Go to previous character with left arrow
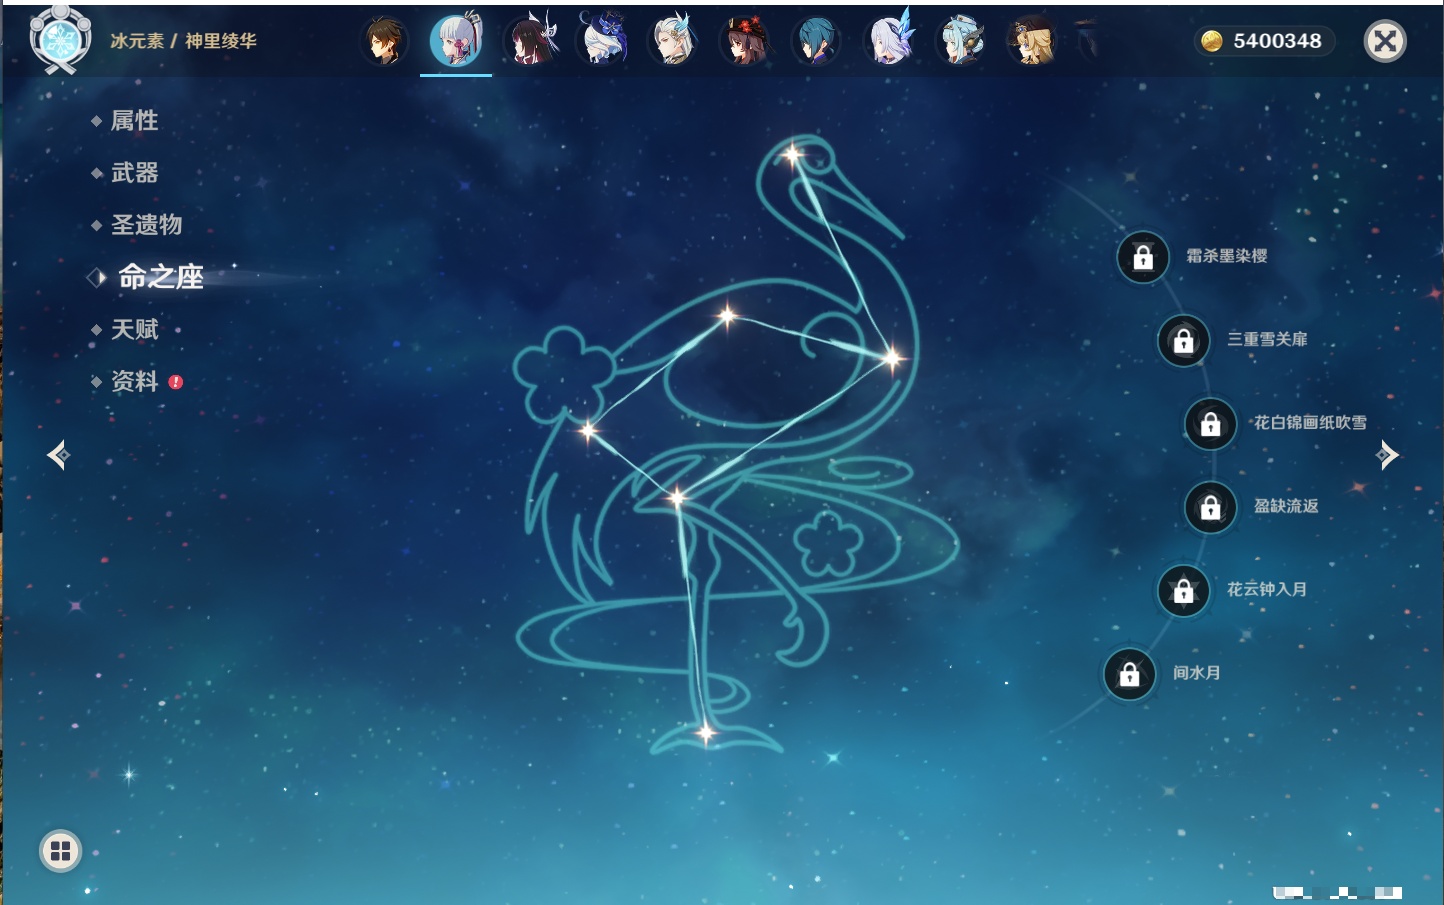Screen dimensions: 1444x905 [x=58, y=455]
